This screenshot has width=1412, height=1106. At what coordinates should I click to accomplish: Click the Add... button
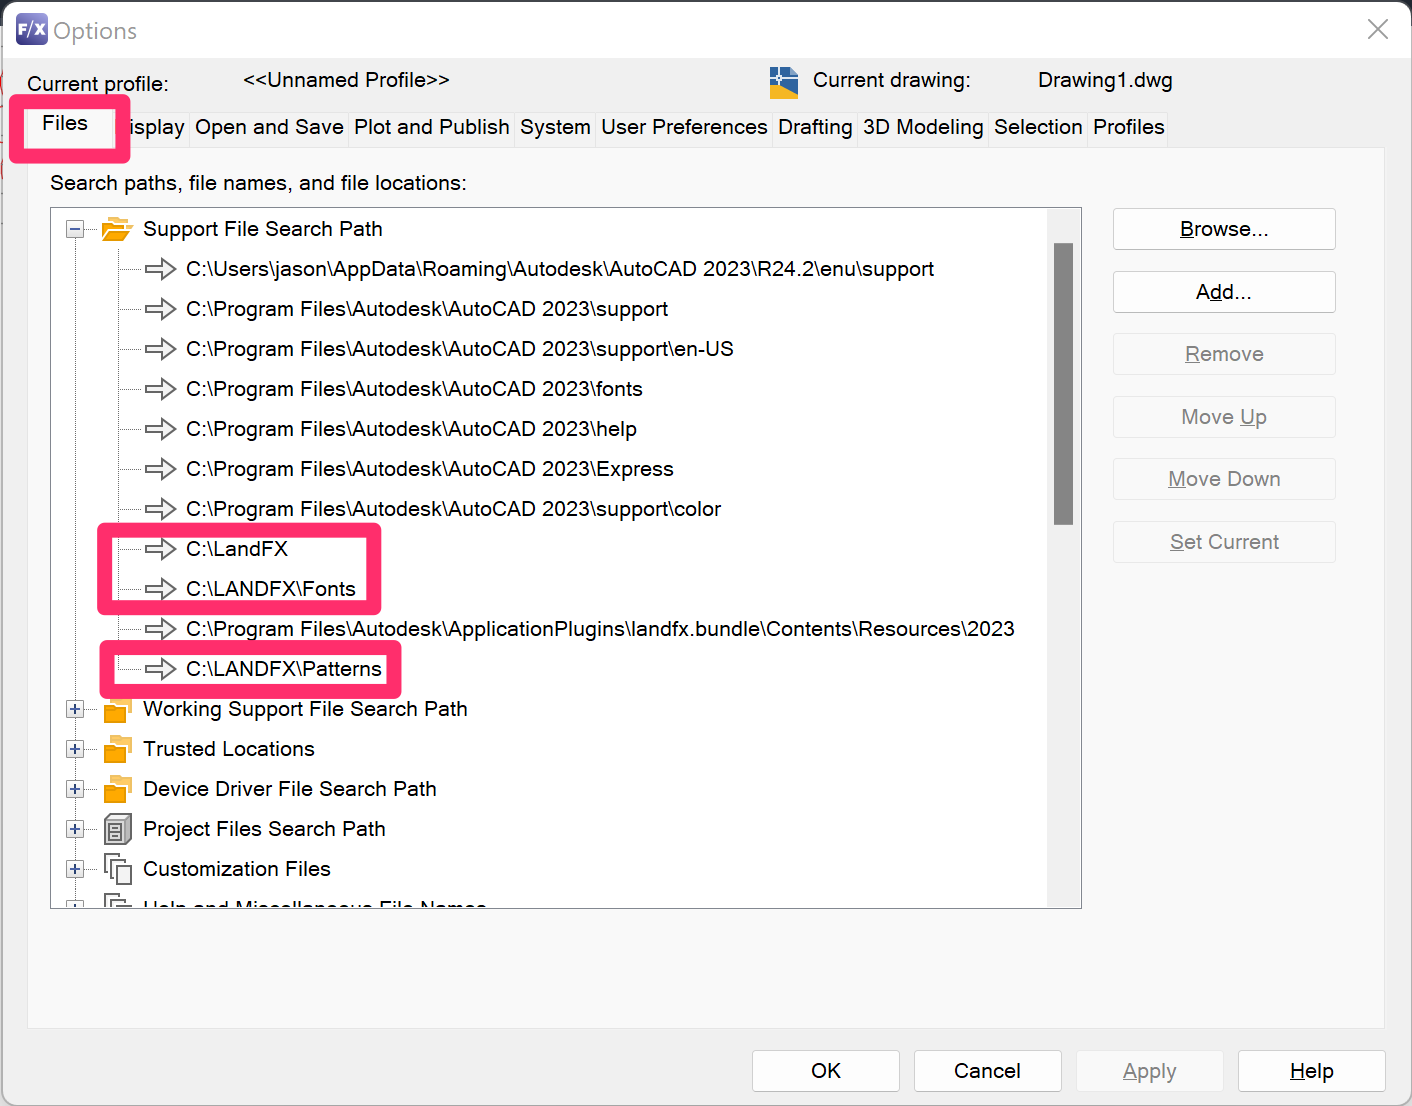(x=1224, y=292)
